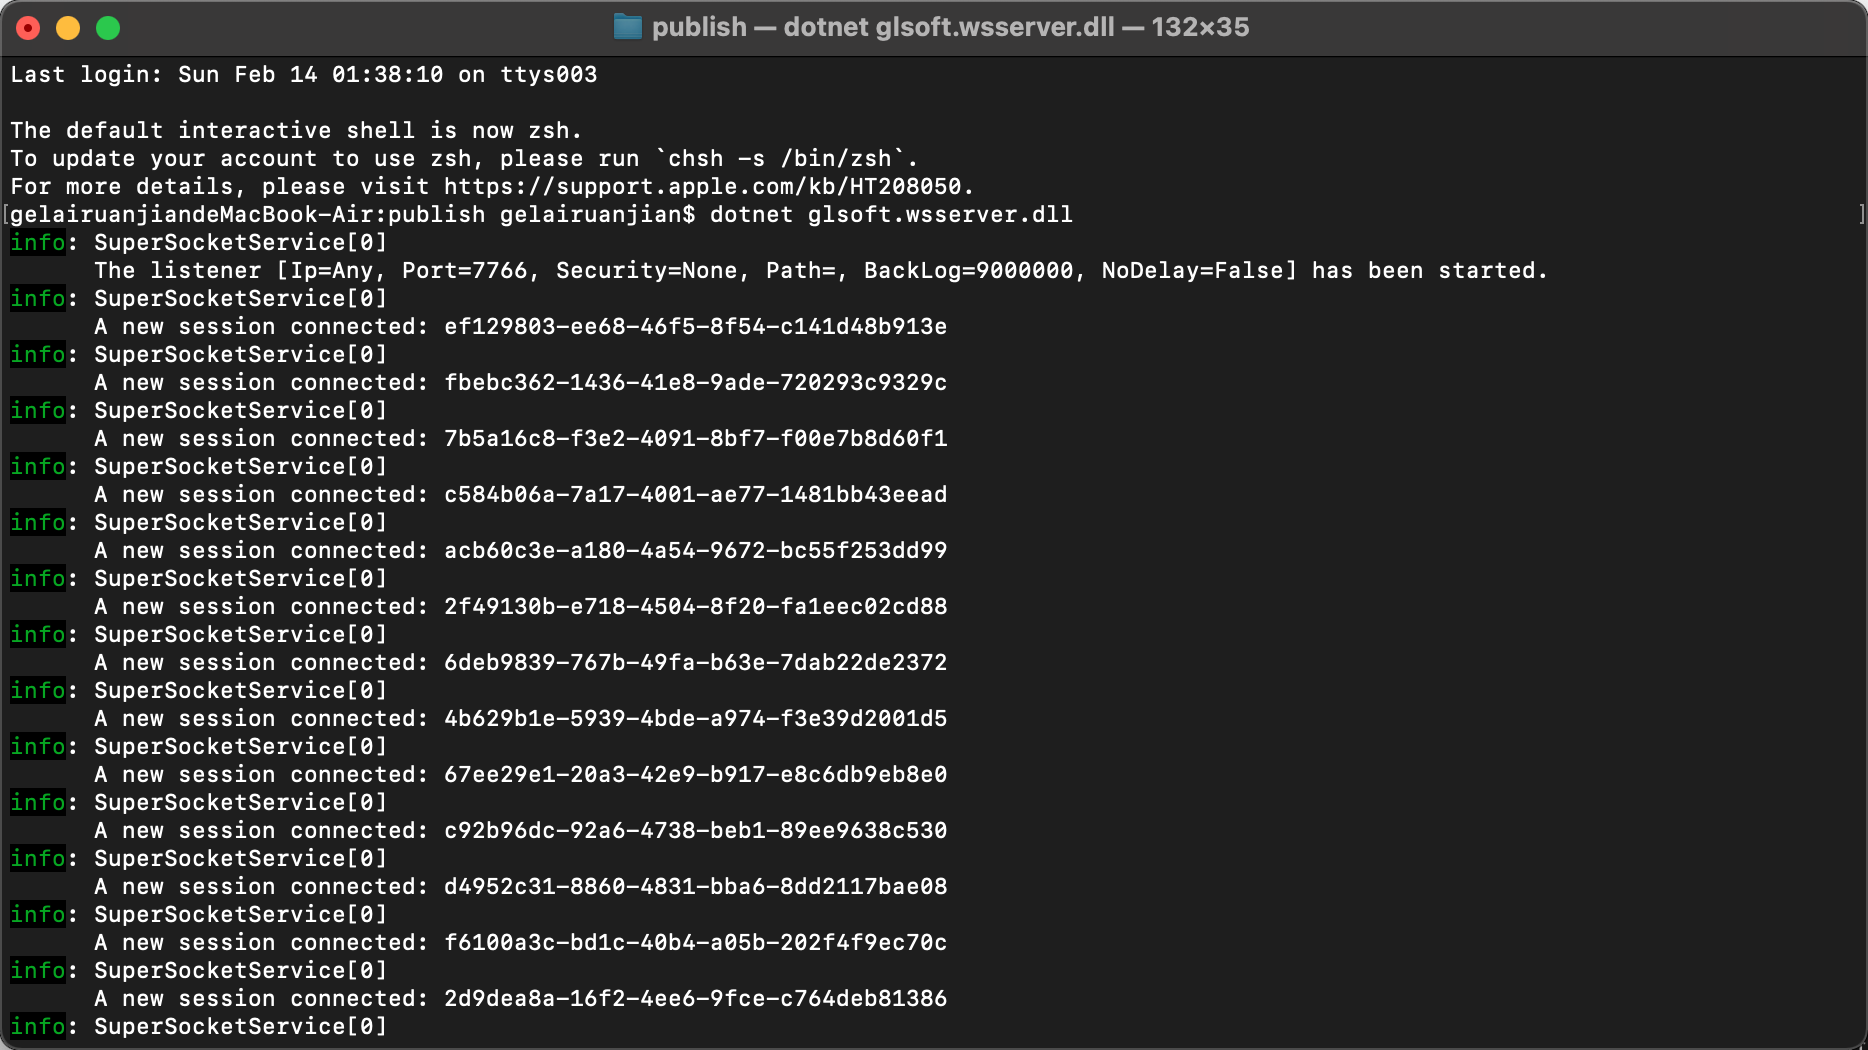Toggle fullscreen with the green window button

[x=106, y=28]
